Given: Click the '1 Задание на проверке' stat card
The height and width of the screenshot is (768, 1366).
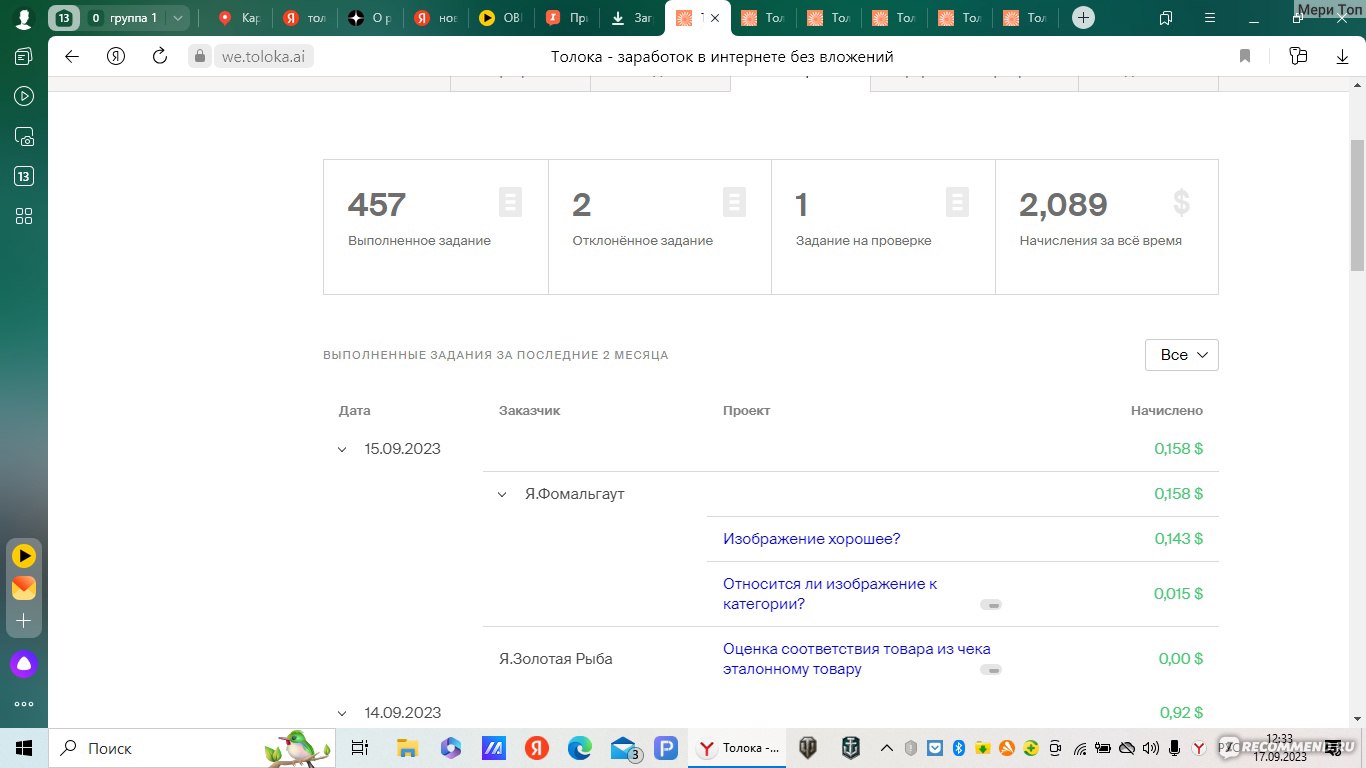Looking at the screenshot, I should pyautogui.click(x=883, y=227).
